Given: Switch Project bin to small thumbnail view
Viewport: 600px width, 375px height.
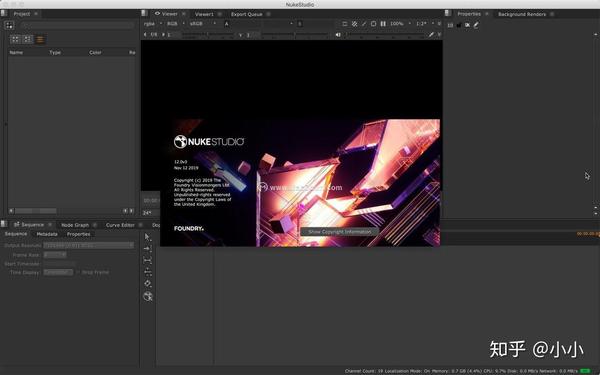Looking at the screenshot, I should pyautogui.click(x=28, y=39).
